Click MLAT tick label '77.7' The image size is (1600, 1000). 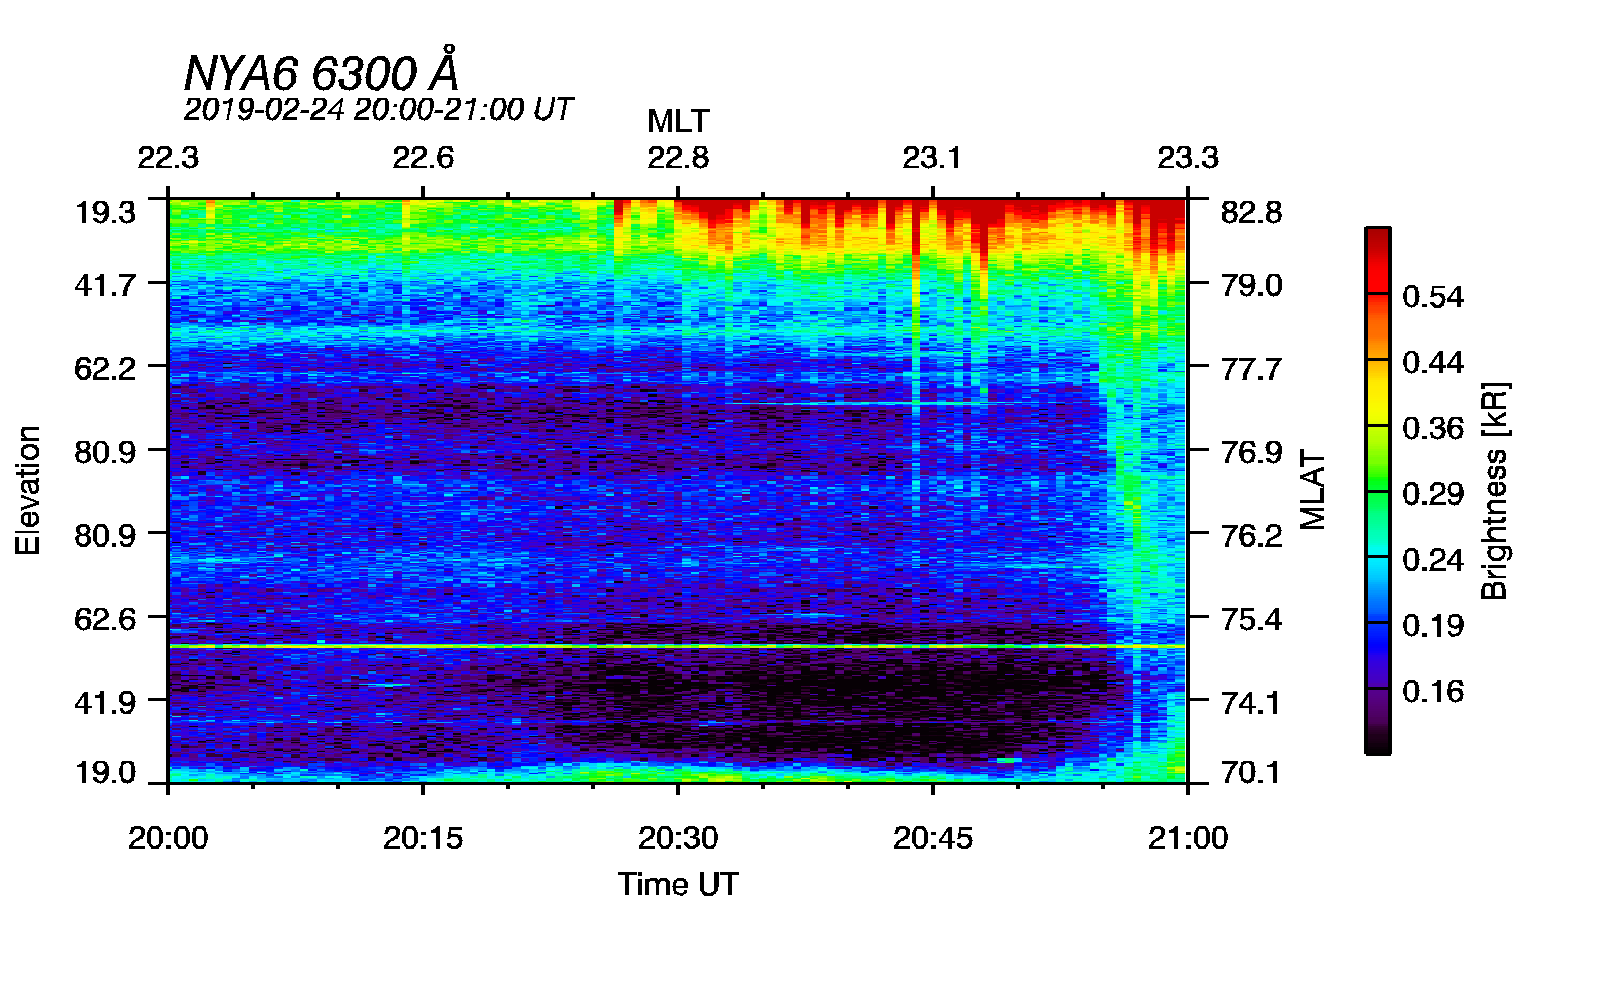click(1251, 369)
